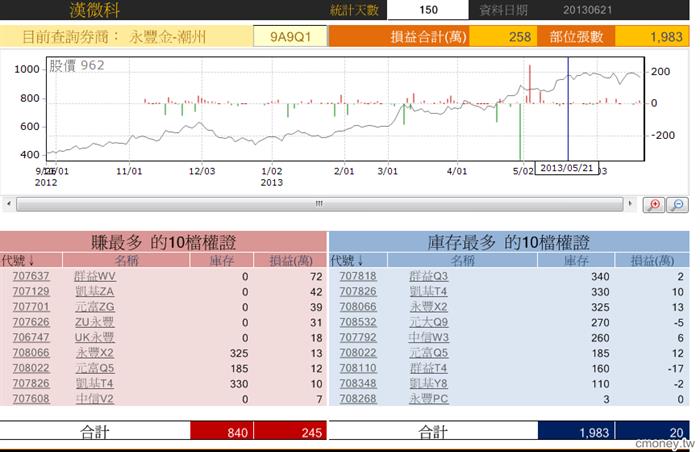The height and width of the screenshot is (452, 700).
Task: Click 名稱 header in profit table
Action: (127, 260)
